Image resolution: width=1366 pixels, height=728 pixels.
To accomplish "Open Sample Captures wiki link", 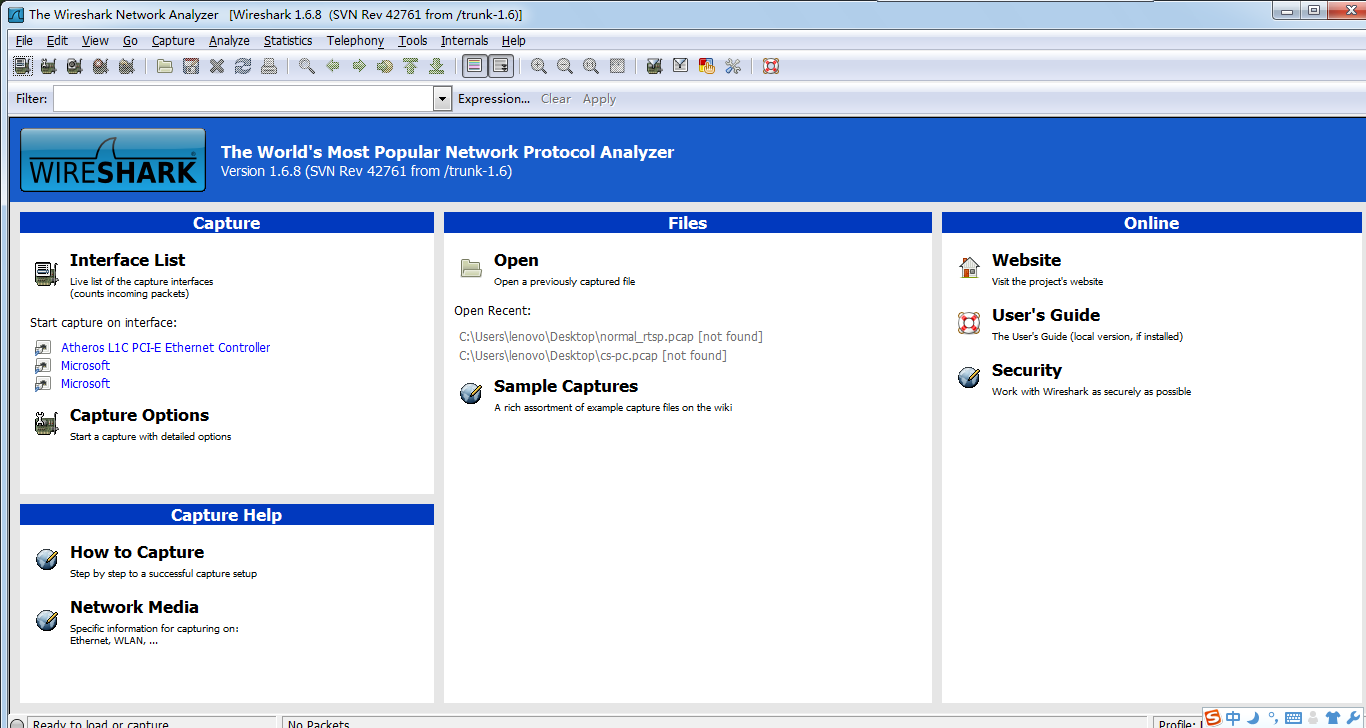I will [x=566, y=386].
